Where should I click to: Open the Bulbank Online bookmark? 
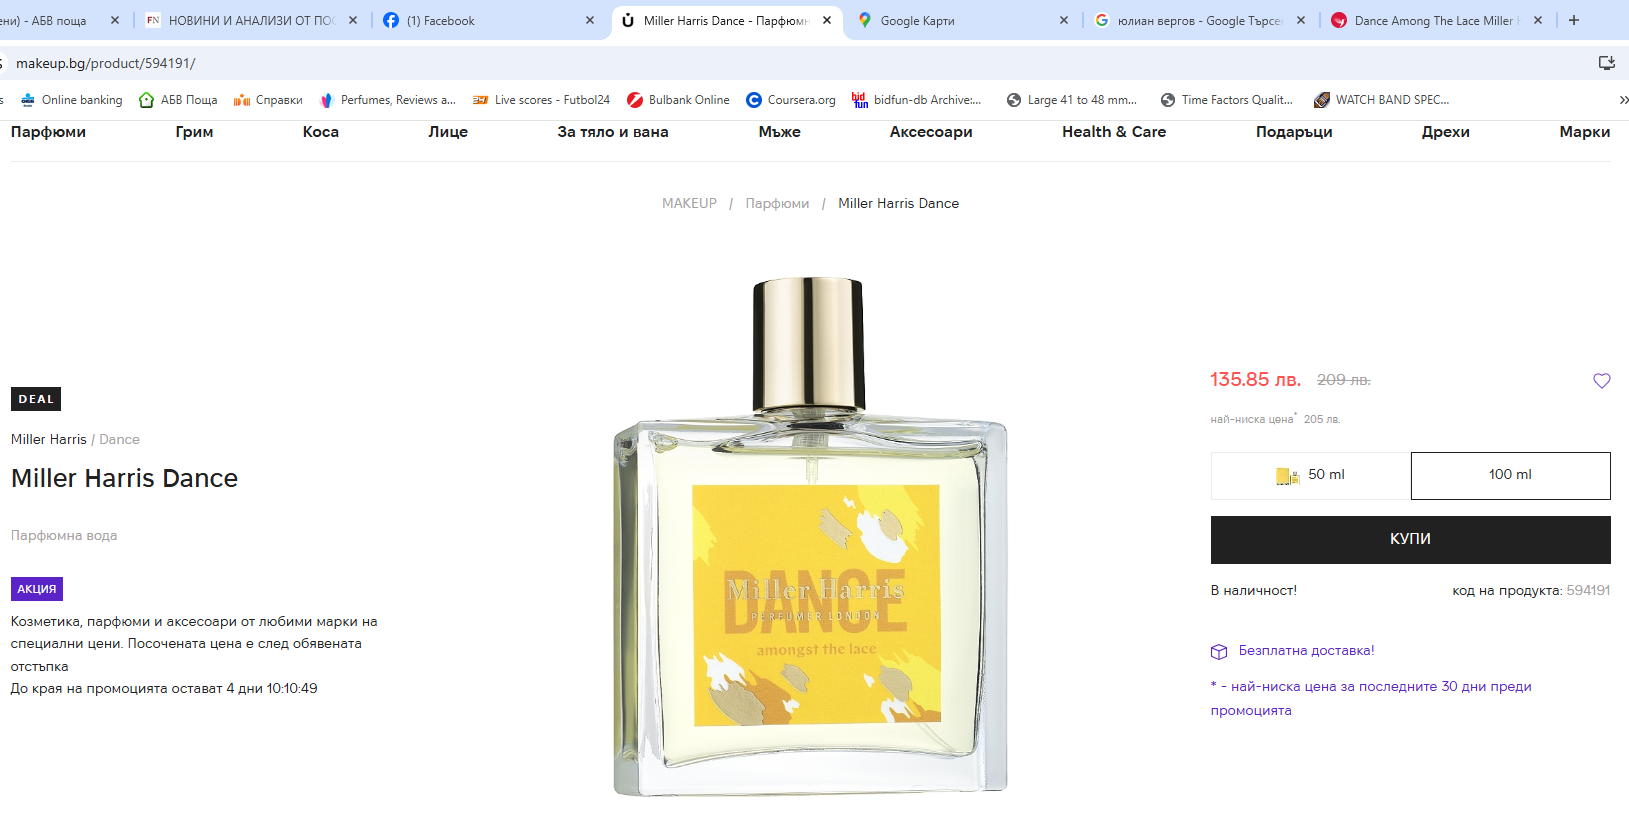pyautogui.click(x=678, y=100)
